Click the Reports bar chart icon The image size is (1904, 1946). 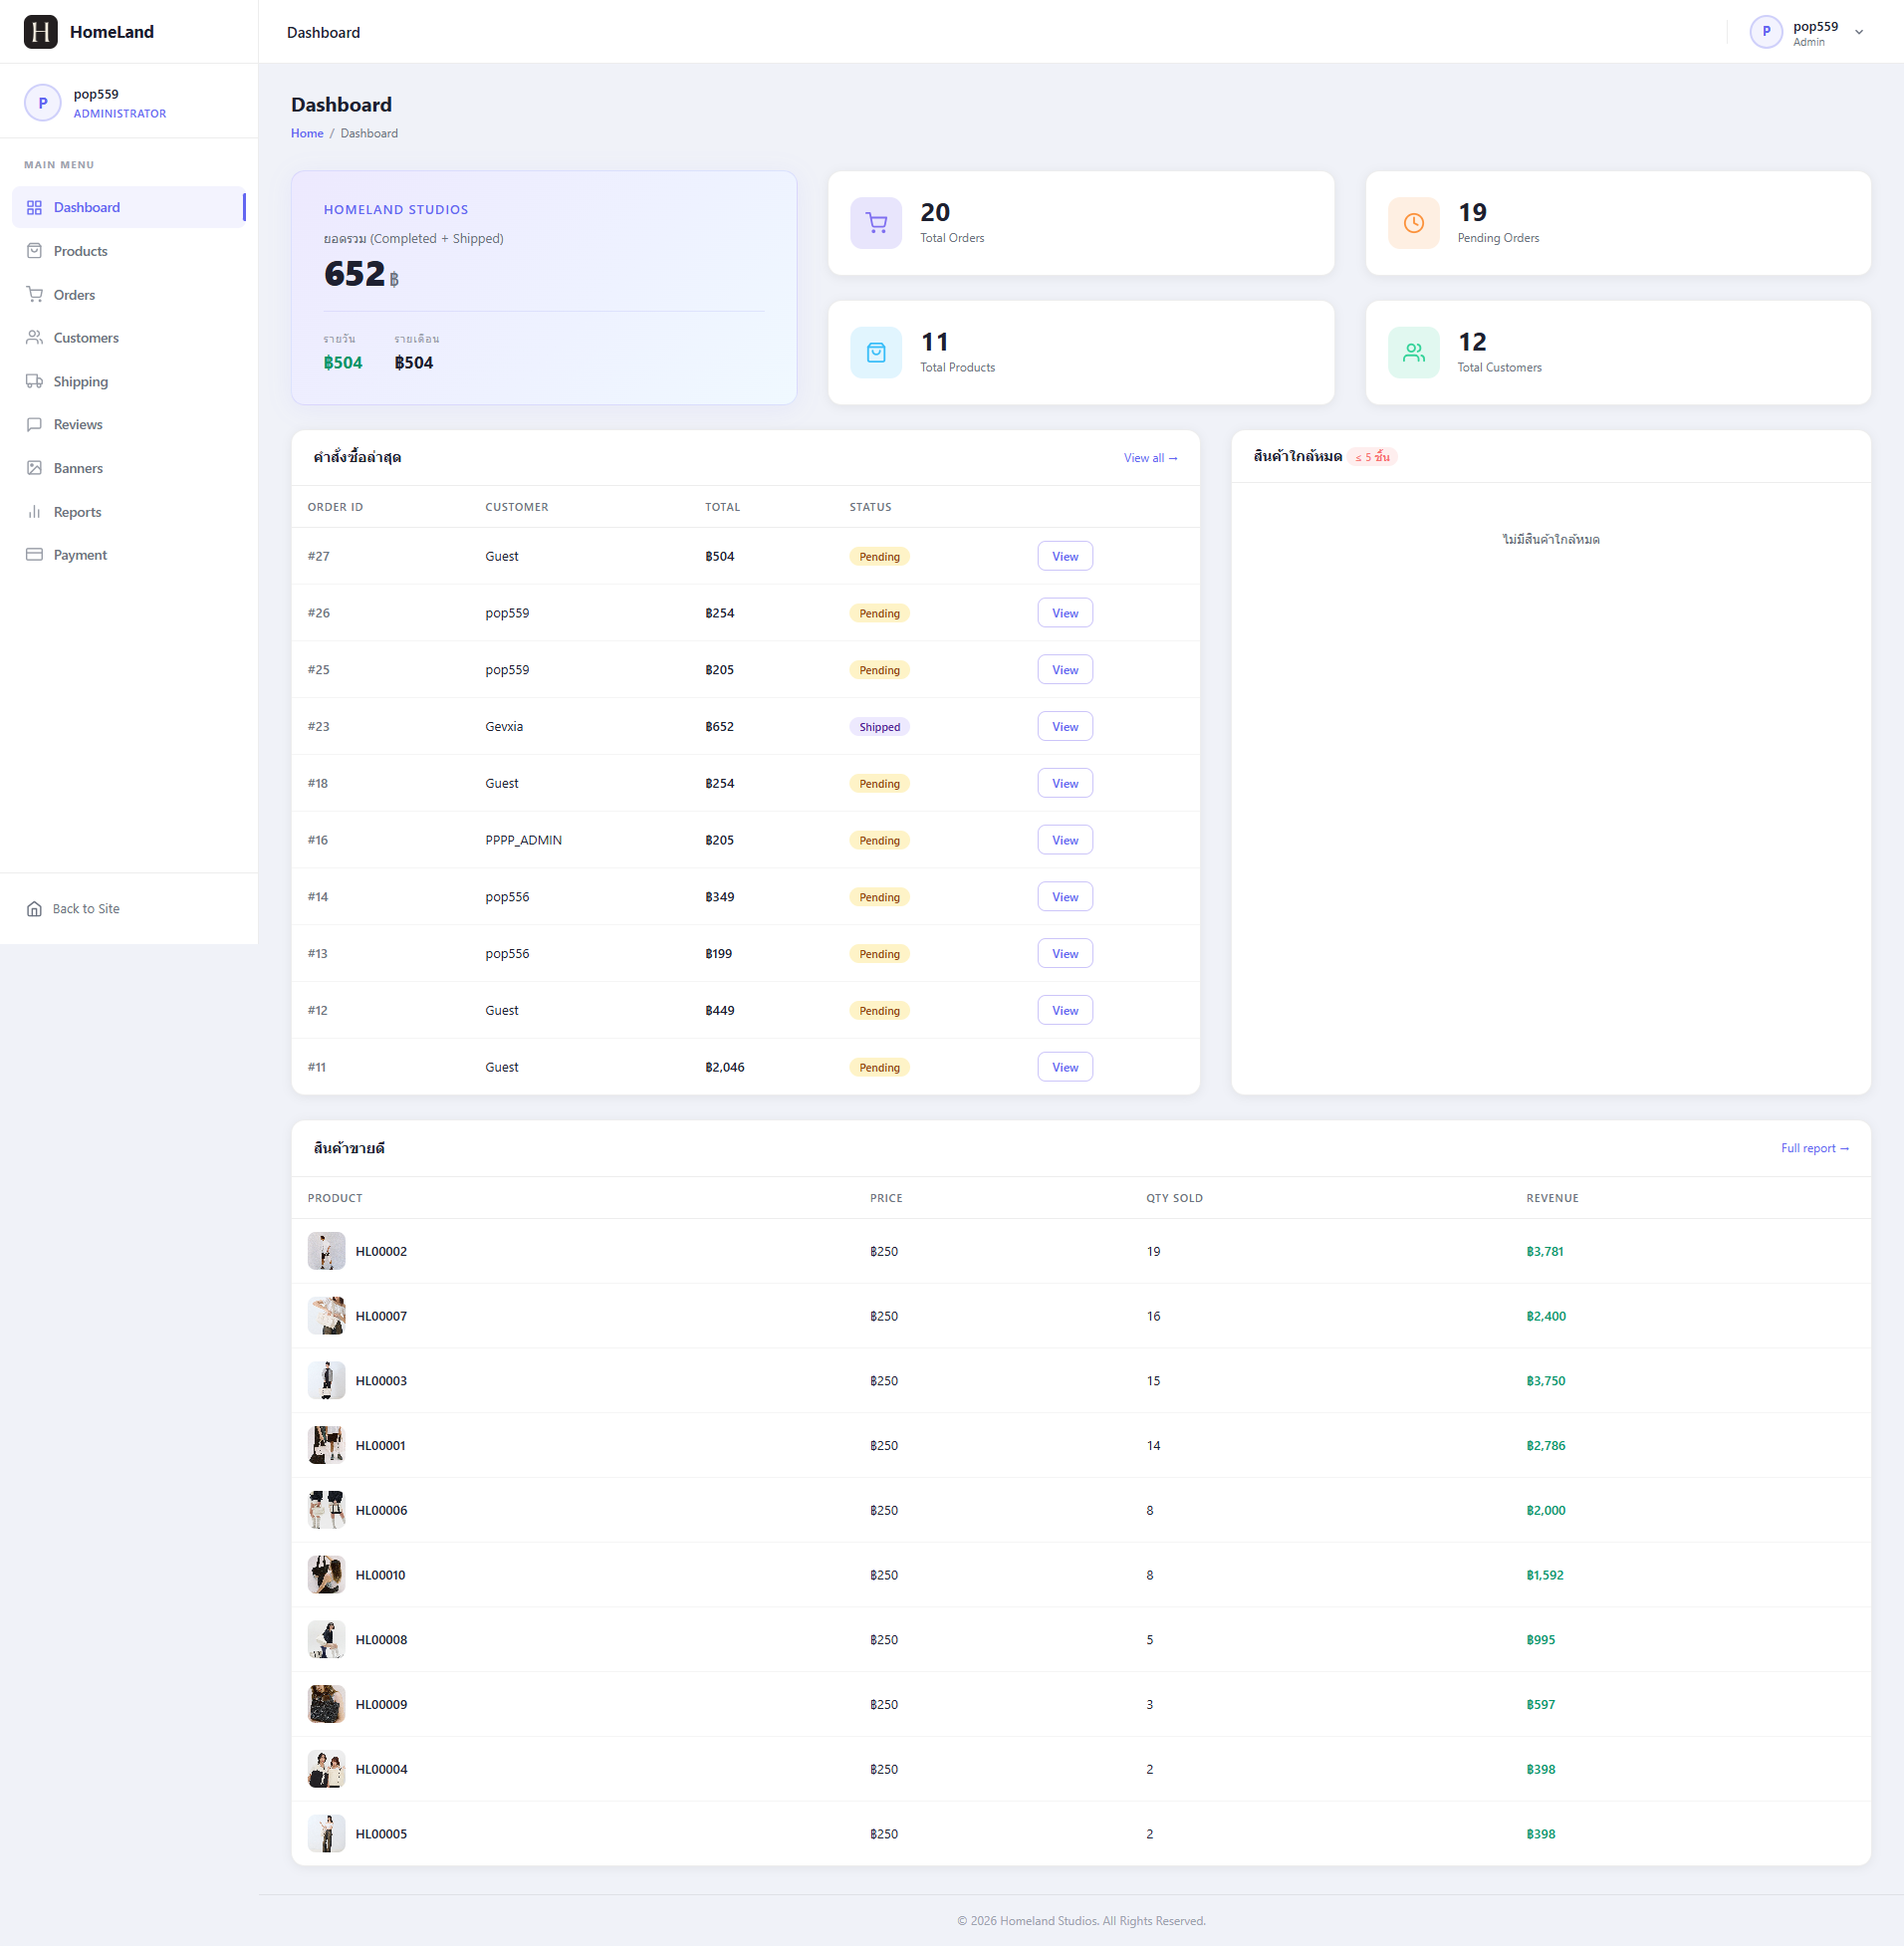click(34, 512)
